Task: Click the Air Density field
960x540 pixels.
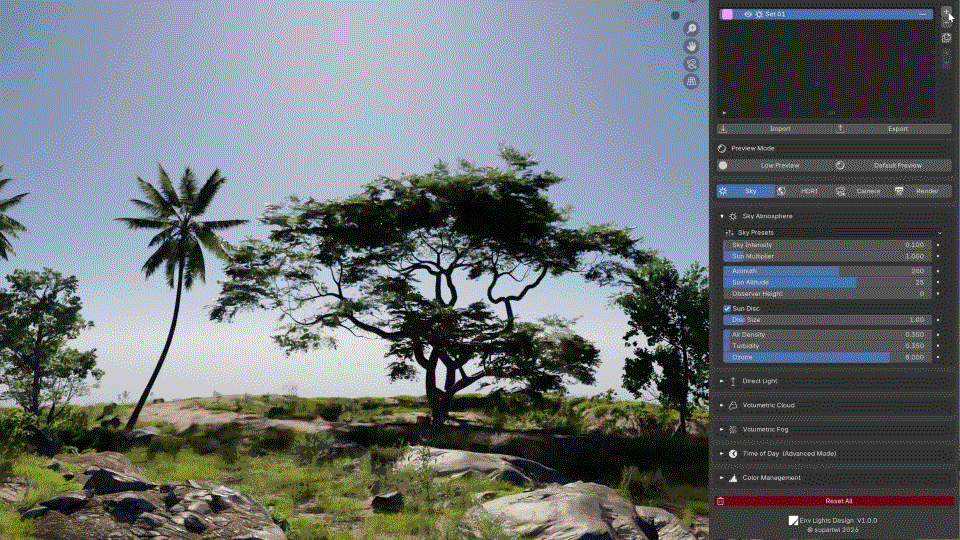Action: click(x=827, y=335)
